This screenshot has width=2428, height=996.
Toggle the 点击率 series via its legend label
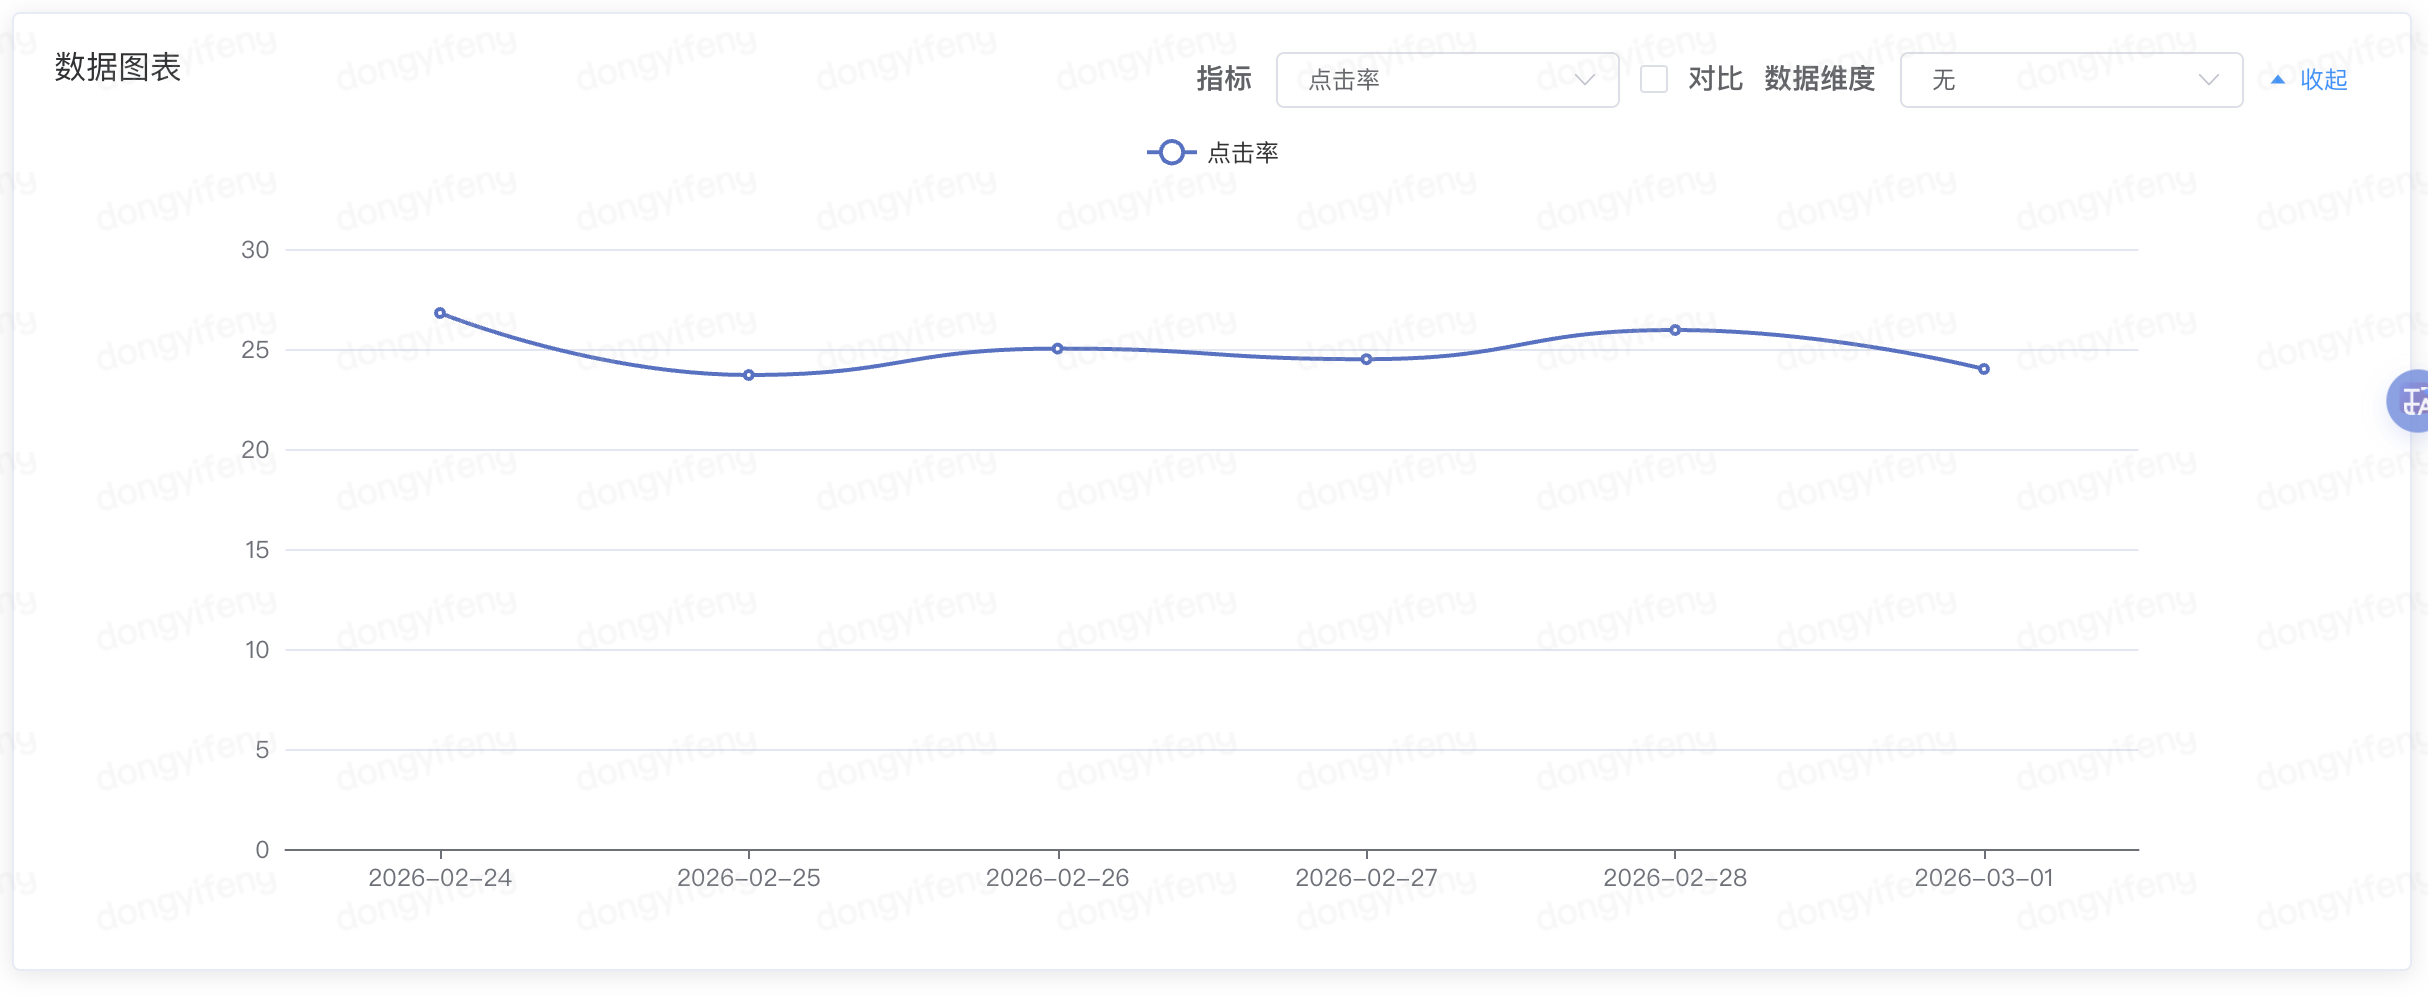click(x=1243, y=153)
